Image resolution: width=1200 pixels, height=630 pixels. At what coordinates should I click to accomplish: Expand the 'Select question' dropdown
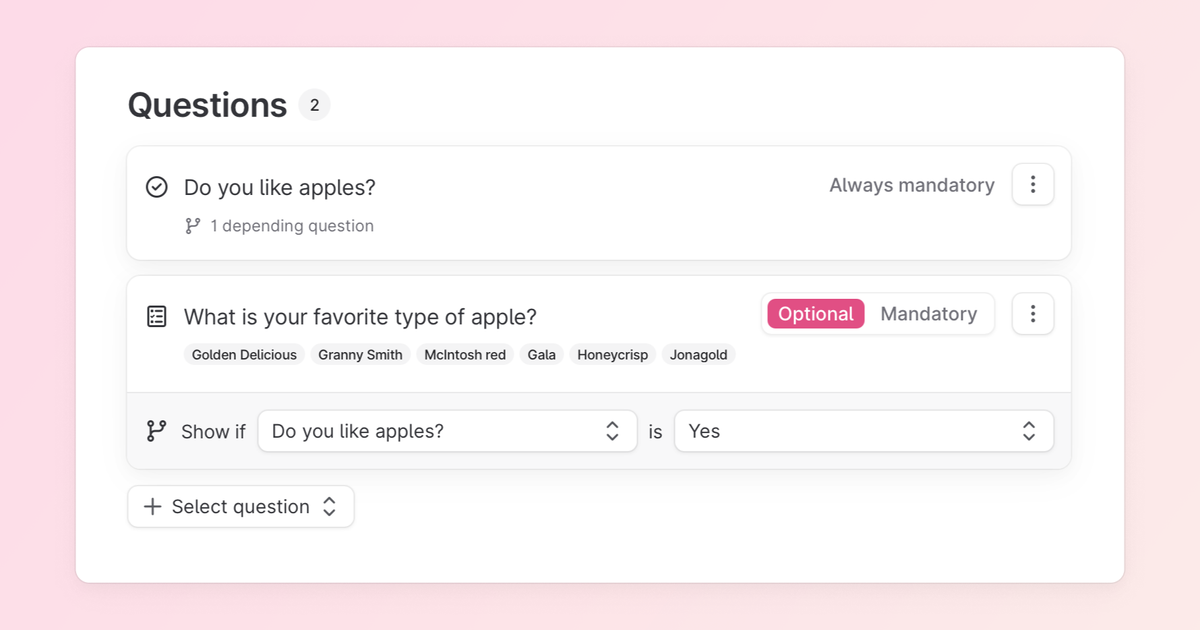pos(330,506)
